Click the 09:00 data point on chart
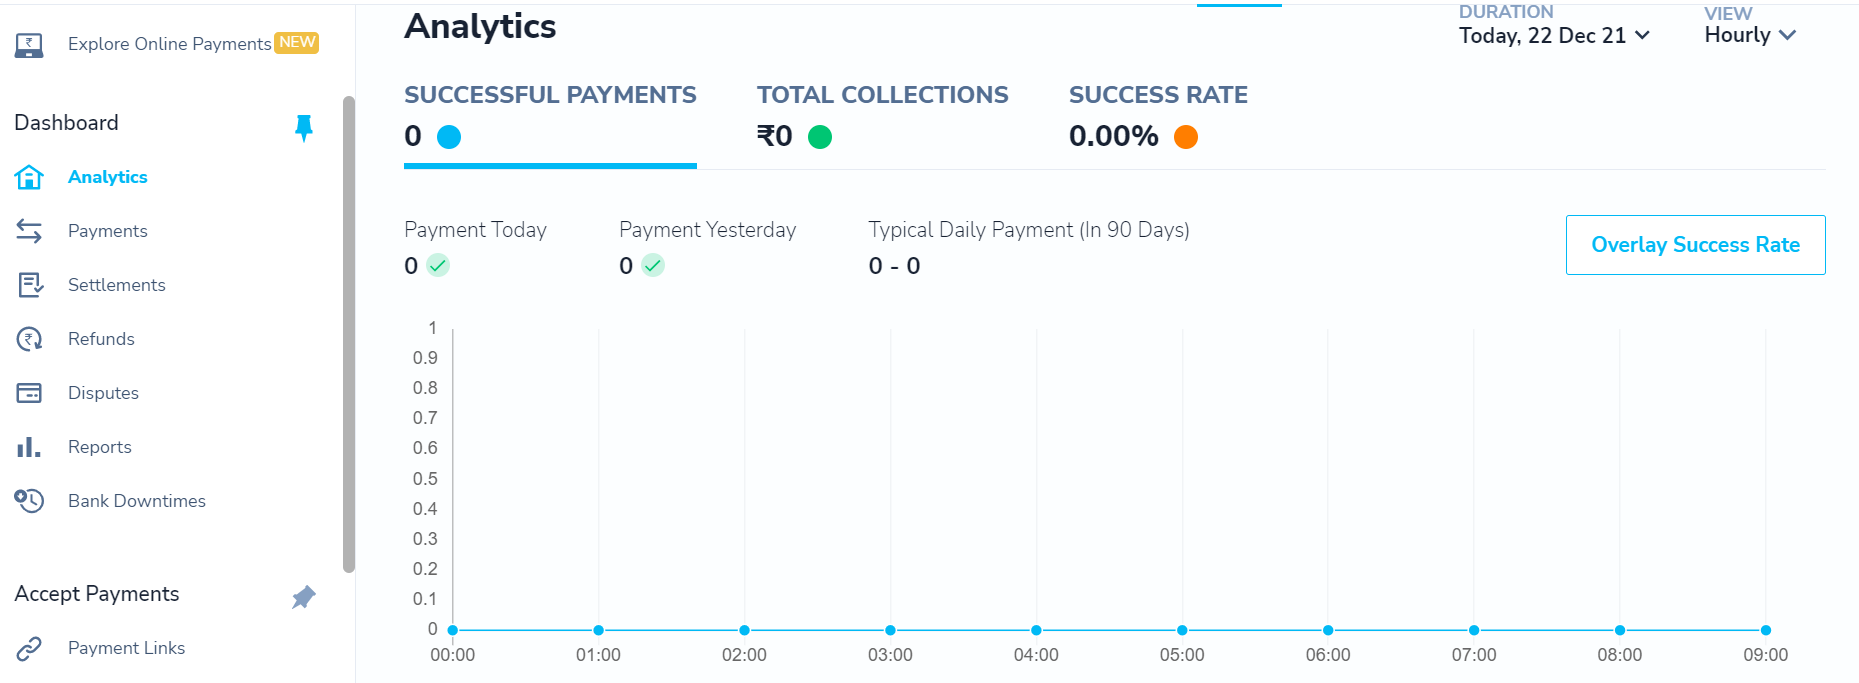The image size is (1859, 683). [1766, 630]
